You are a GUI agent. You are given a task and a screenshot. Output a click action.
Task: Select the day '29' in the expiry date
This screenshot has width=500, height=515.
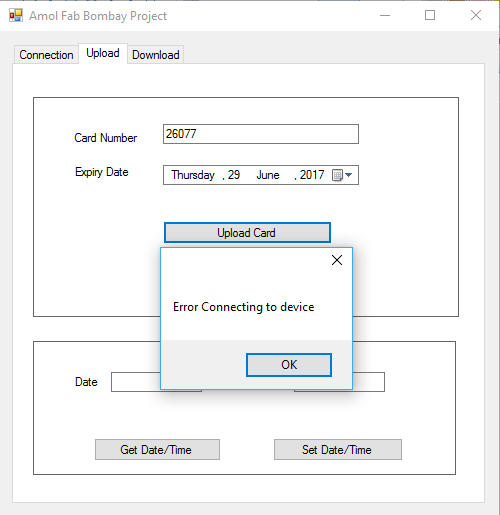[x=234, y=175]
